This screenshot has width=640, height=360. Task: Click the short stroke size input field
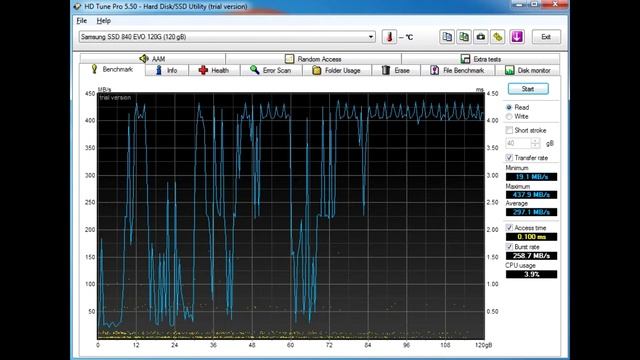(518, 143)
